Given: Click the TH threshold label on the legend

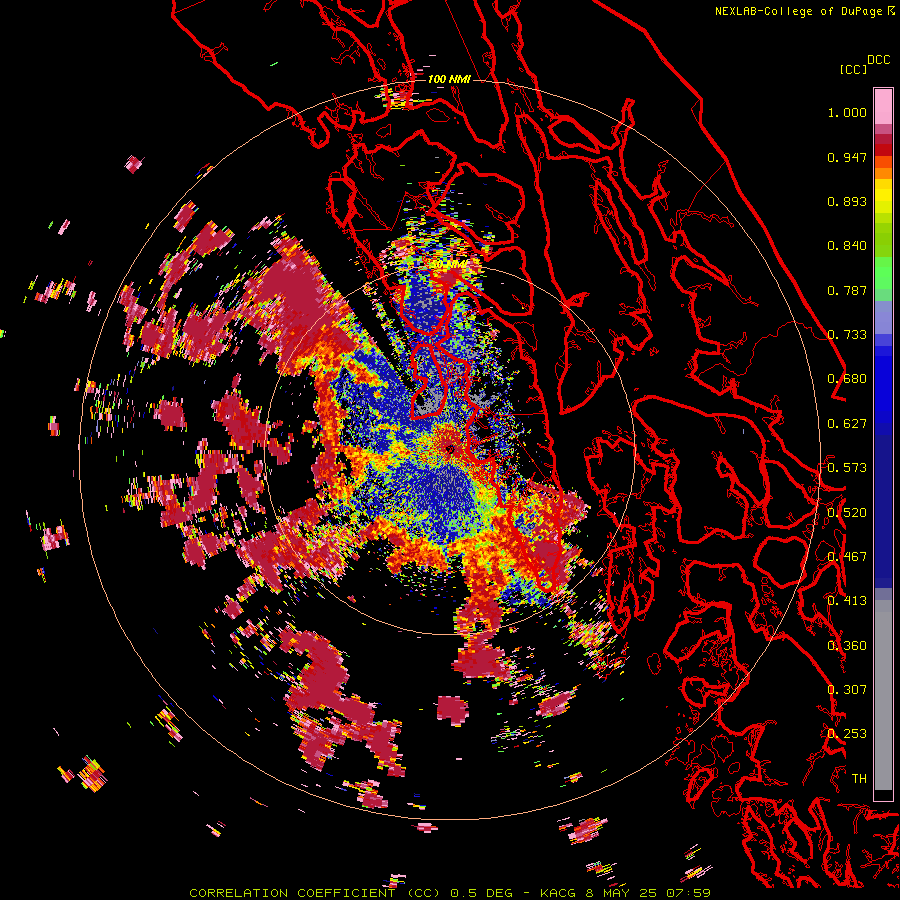Looking at the screenshot, I should [x=859, y=778].
